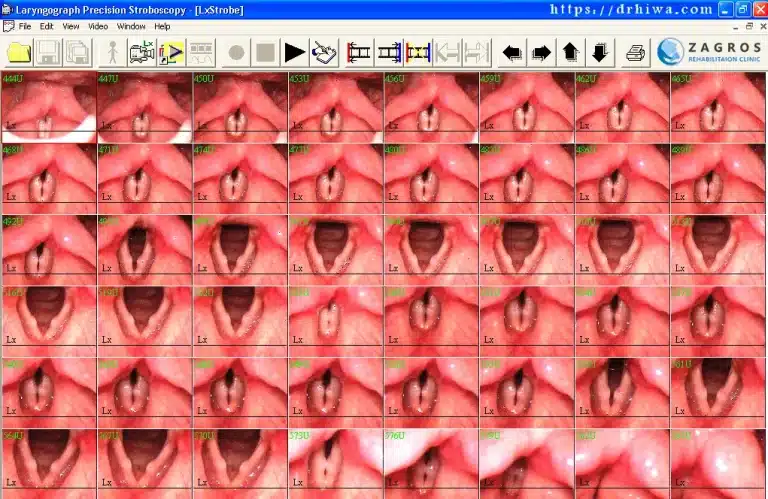Click the black down arrow icon
The height and width of the screenshot is (499, 768).
[x=600, y=52]
